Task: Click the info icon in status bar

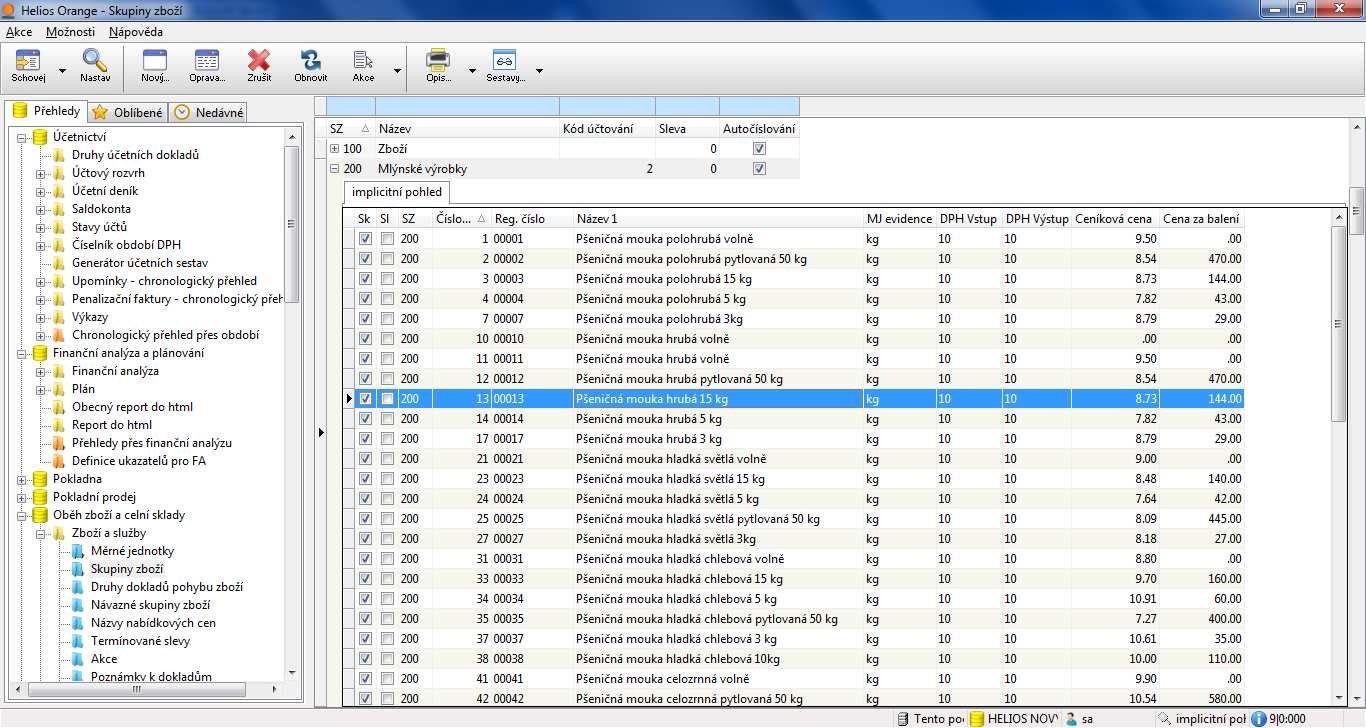Action: pos(1259,719)
